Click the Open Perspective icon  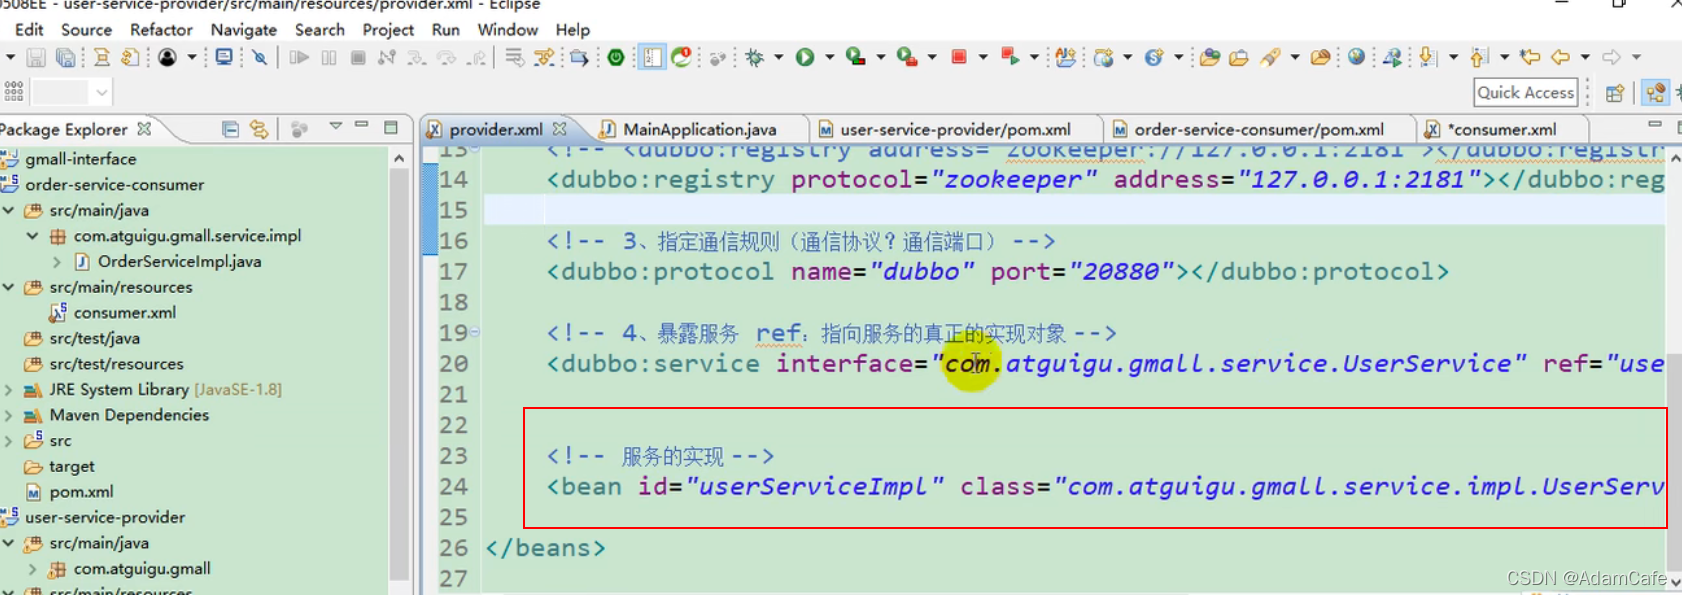point(1614,93)
